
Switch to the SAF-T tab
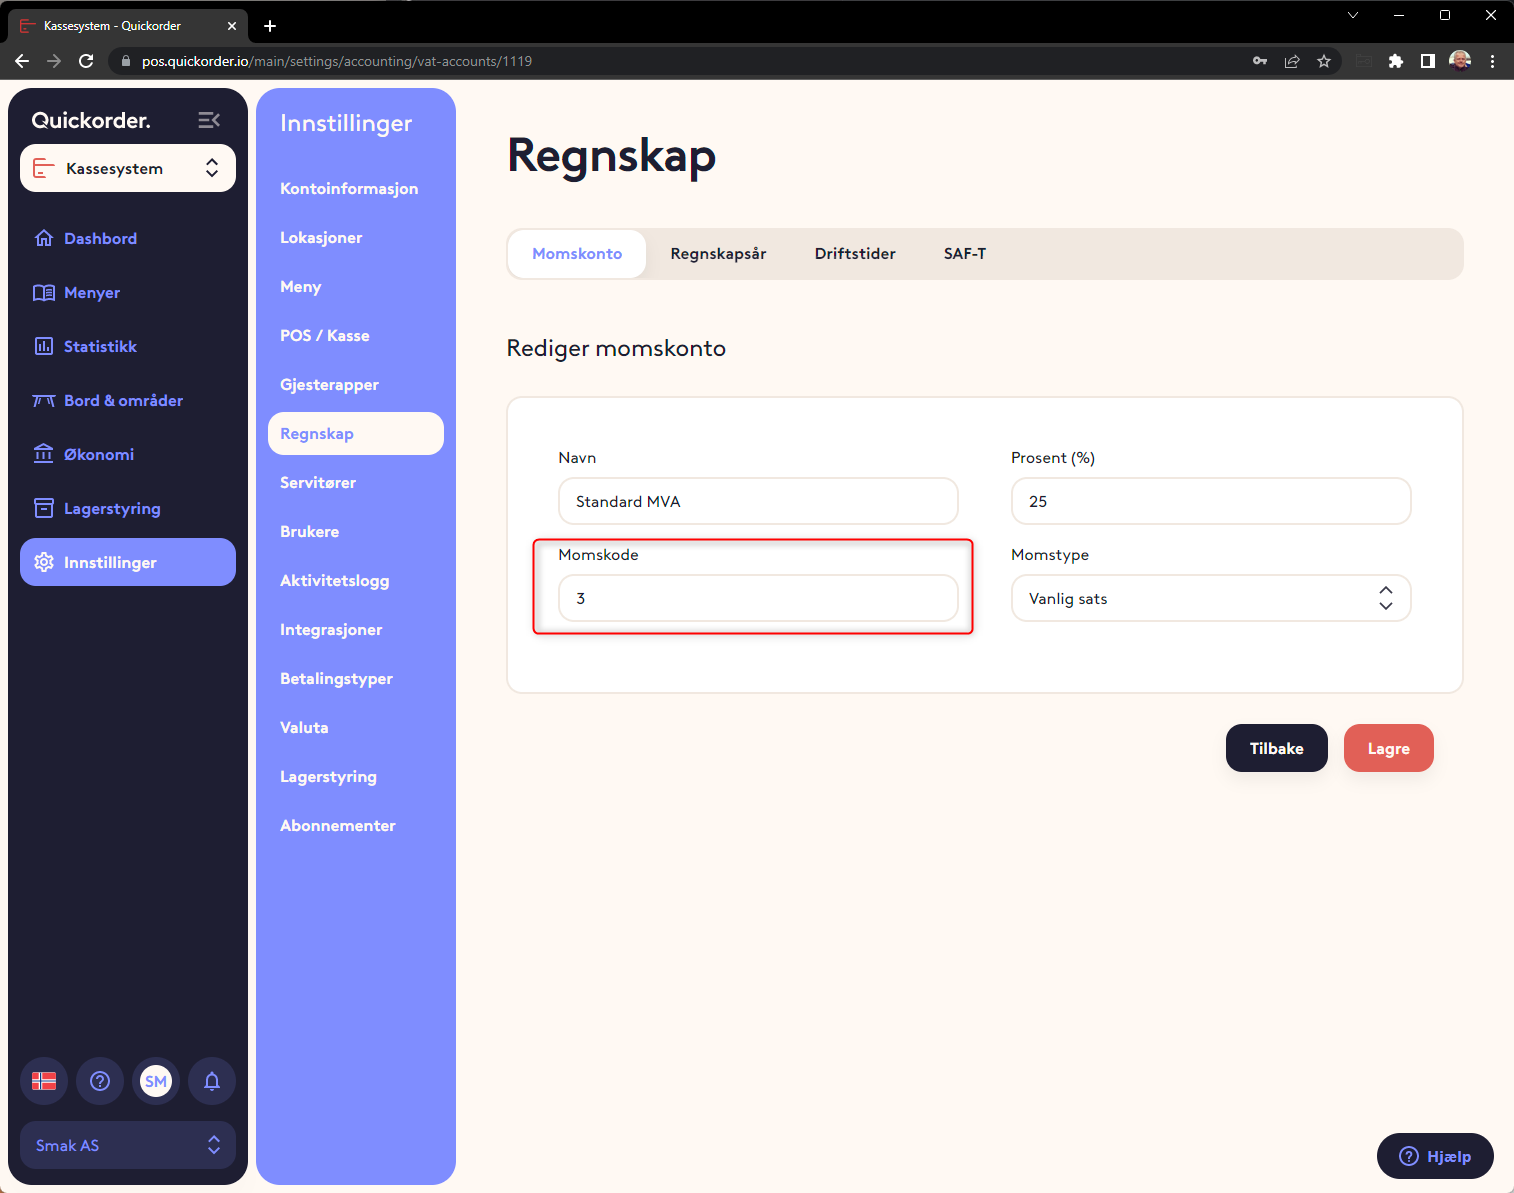pyautogui.click(x=964, y=254)
